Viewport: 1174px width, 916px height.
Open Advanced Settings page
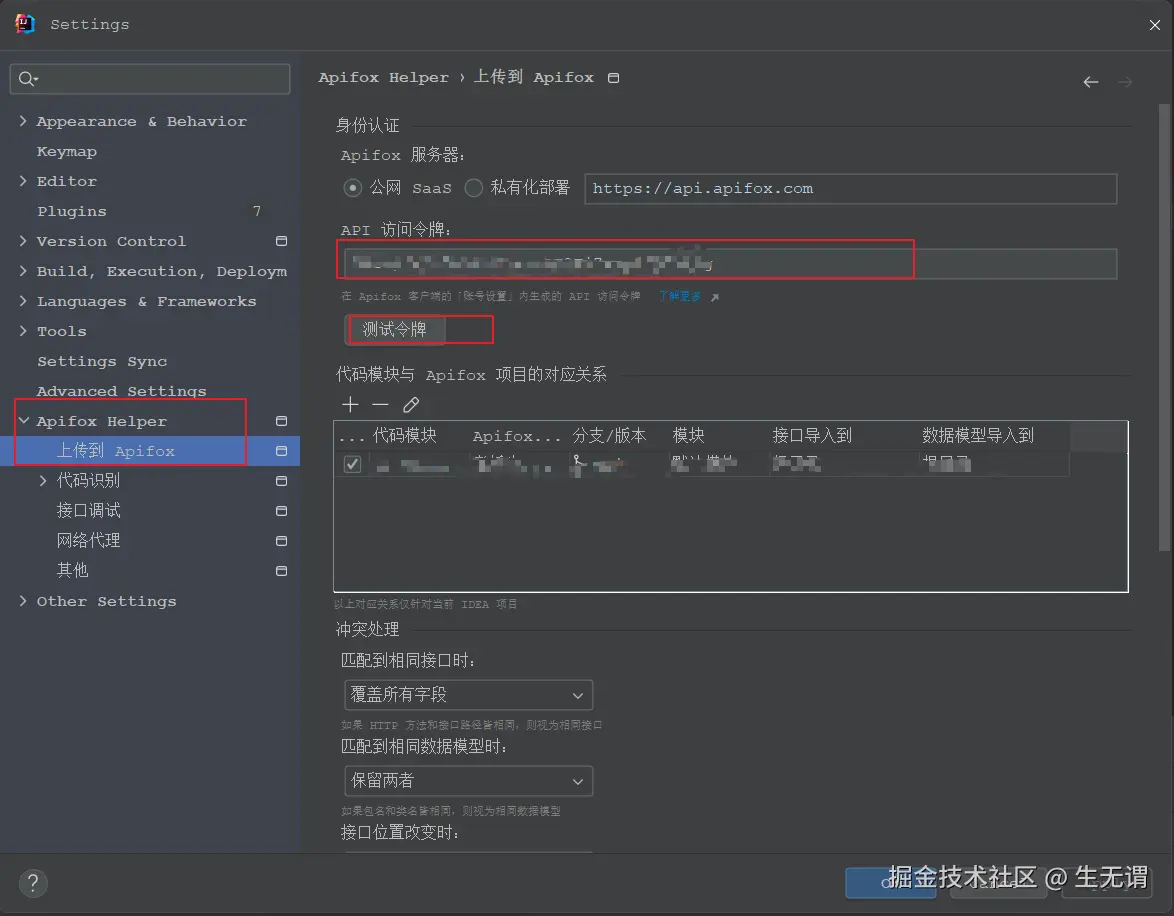pyautogui.click(x=121, y=391)
